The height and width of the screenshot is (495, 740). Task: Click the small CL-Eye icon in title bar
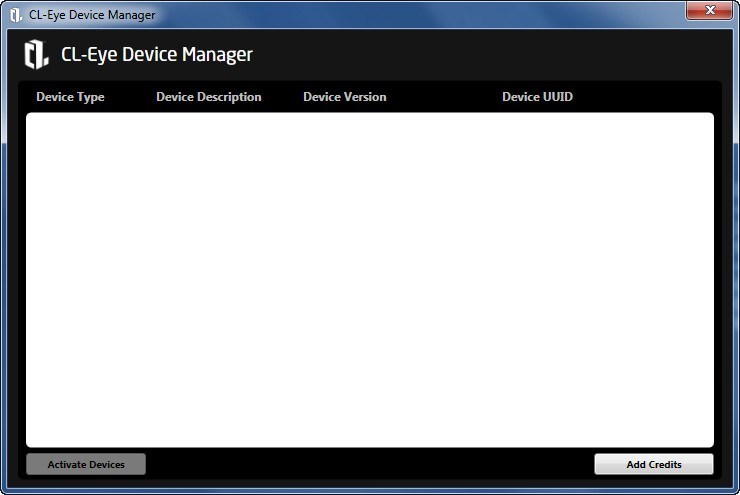pos(16,15)
